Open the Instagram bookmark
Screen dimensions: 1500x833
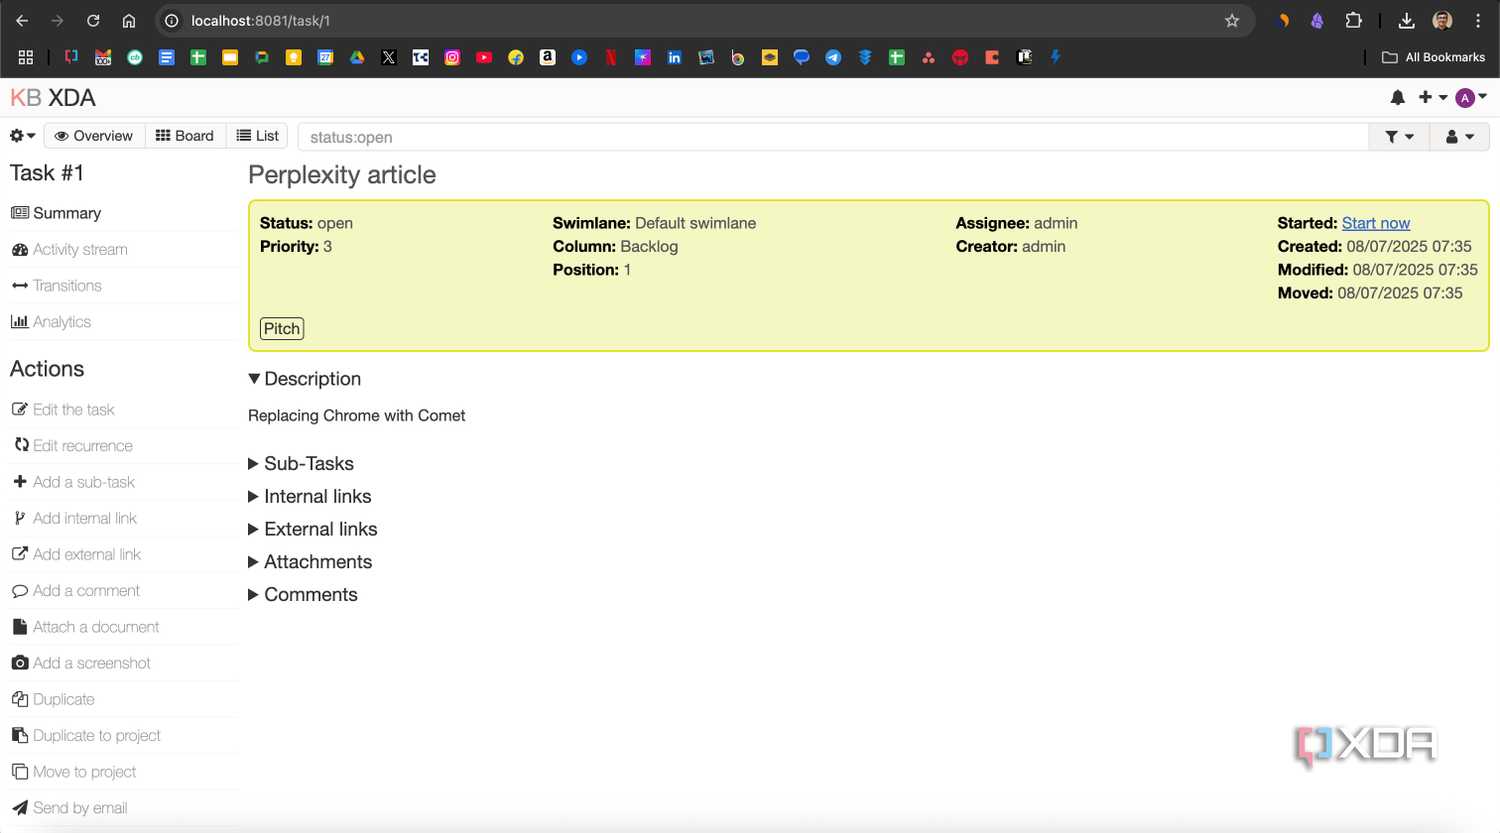point(452,57)
